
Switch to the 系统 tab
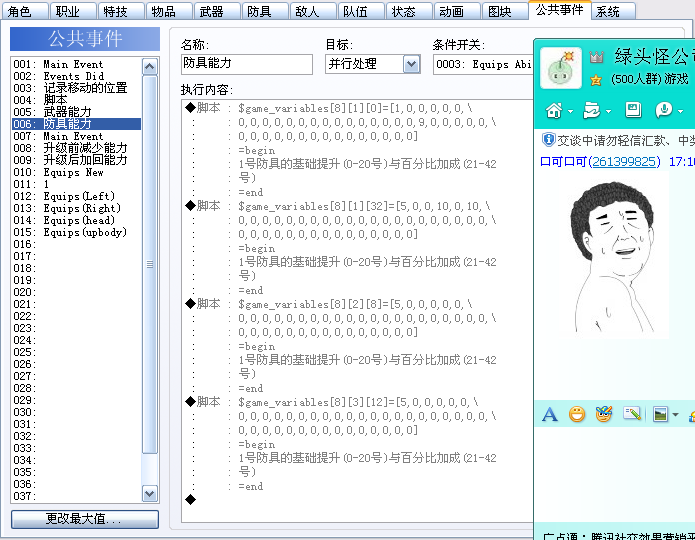(613, 11)
